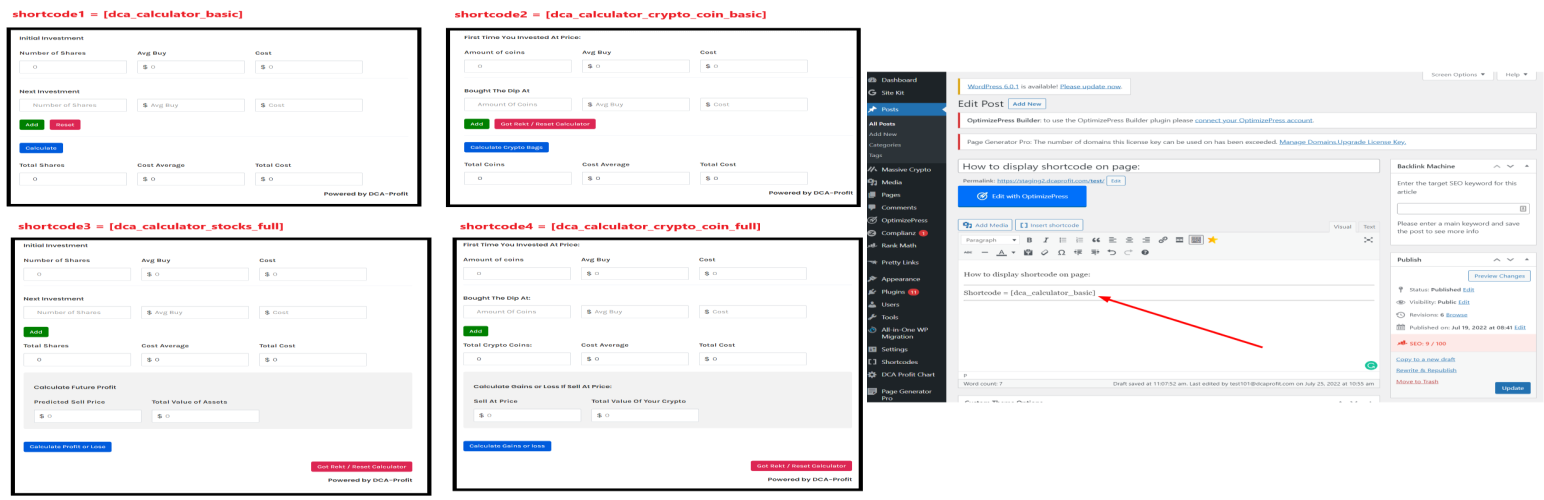Enable distraction-free writing mode icon
The height and width of the screenshot is (500, 1544).
1368,240
